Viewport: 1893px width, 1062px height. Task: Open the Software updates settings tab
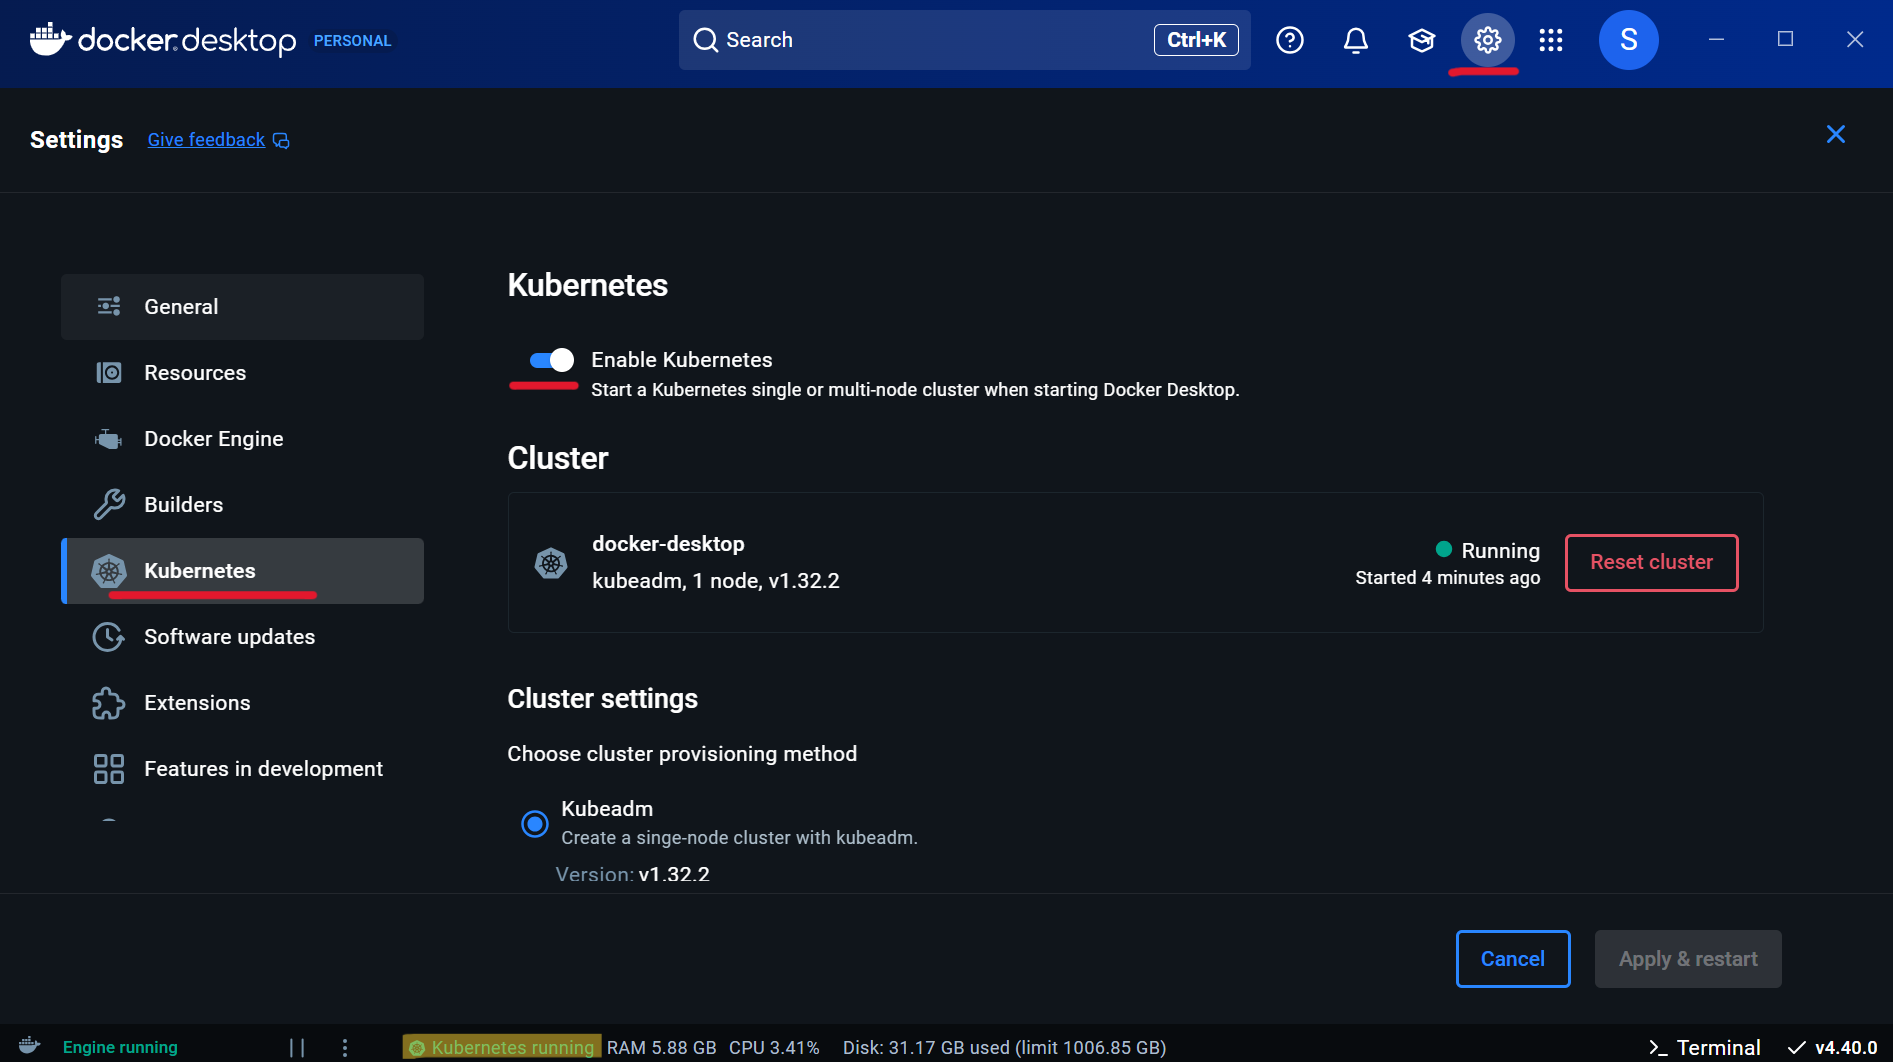(242, 637)
